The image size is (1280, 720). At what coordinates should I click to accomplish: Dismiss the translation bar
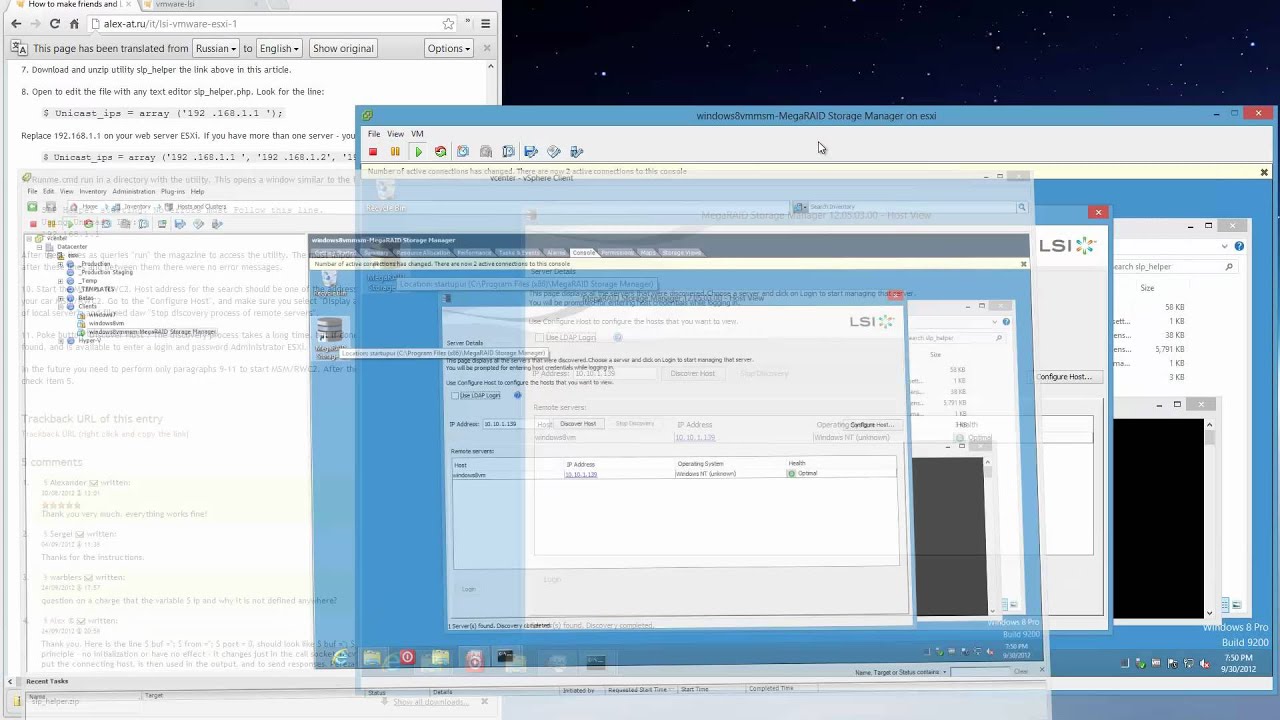487,48
